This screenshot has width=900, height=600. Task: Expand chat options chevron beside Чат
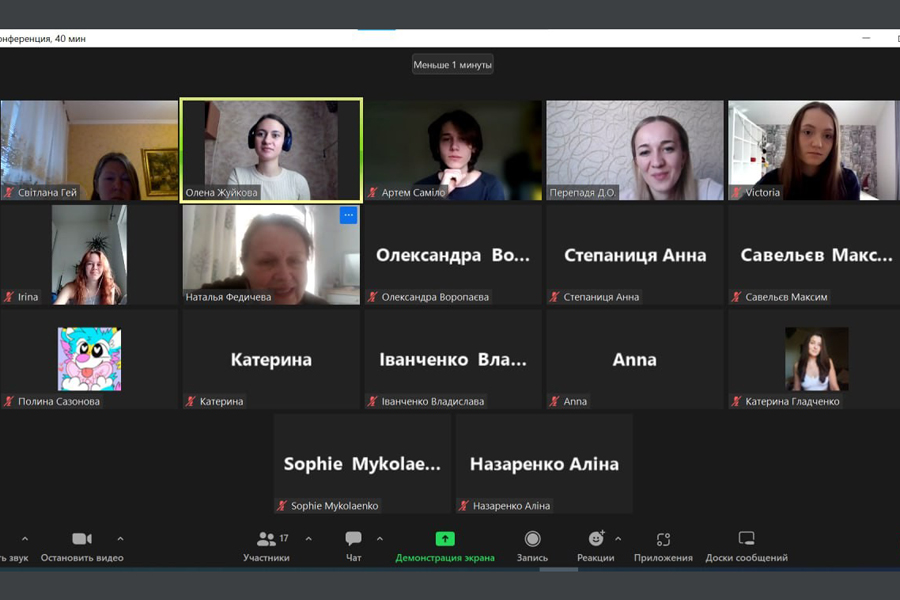(x=380, y=539)
